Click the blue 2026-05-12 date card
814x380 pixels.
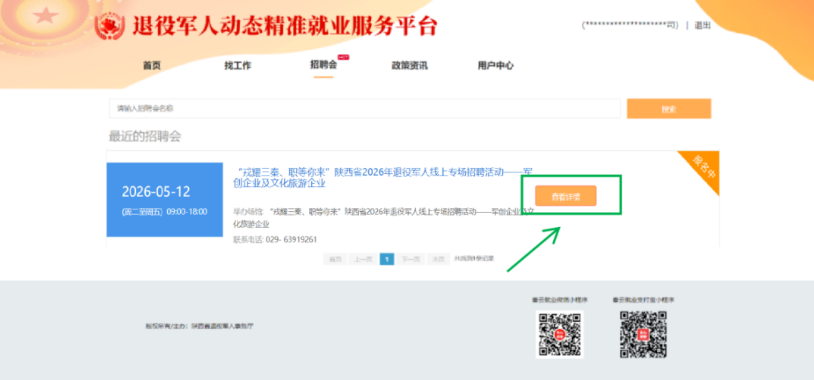165,200
